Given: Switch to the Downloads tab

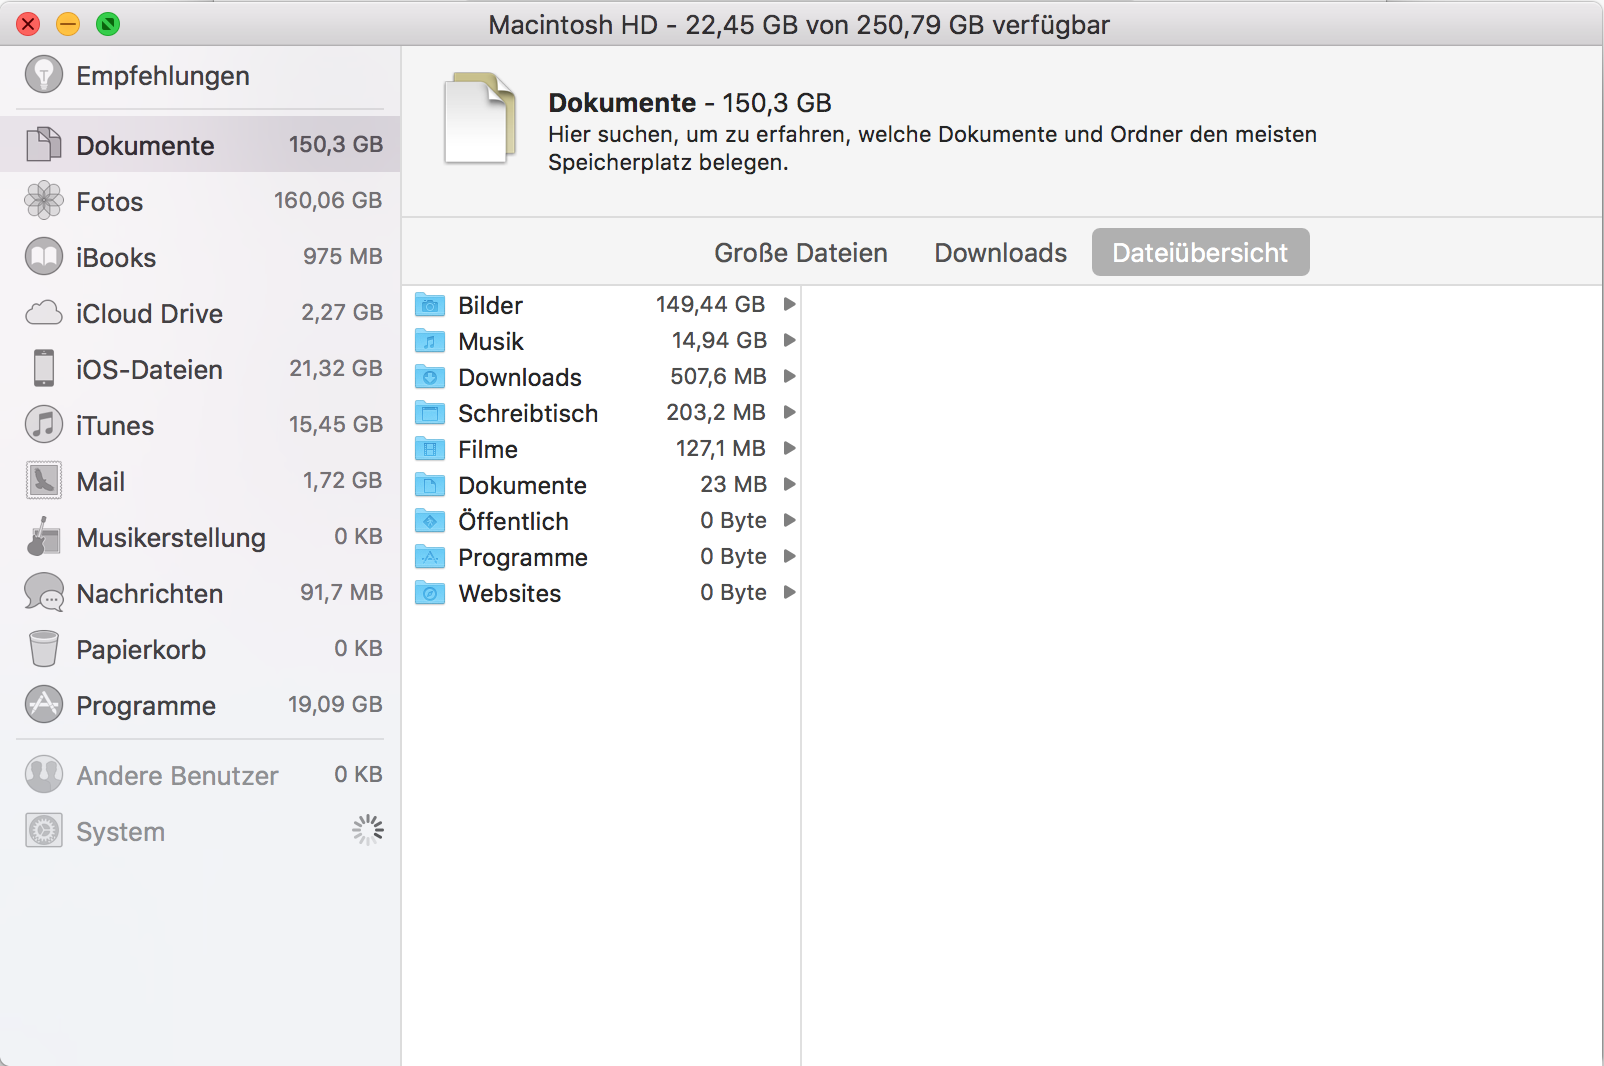Looking at the screenshot, I should pos(1001,253).
